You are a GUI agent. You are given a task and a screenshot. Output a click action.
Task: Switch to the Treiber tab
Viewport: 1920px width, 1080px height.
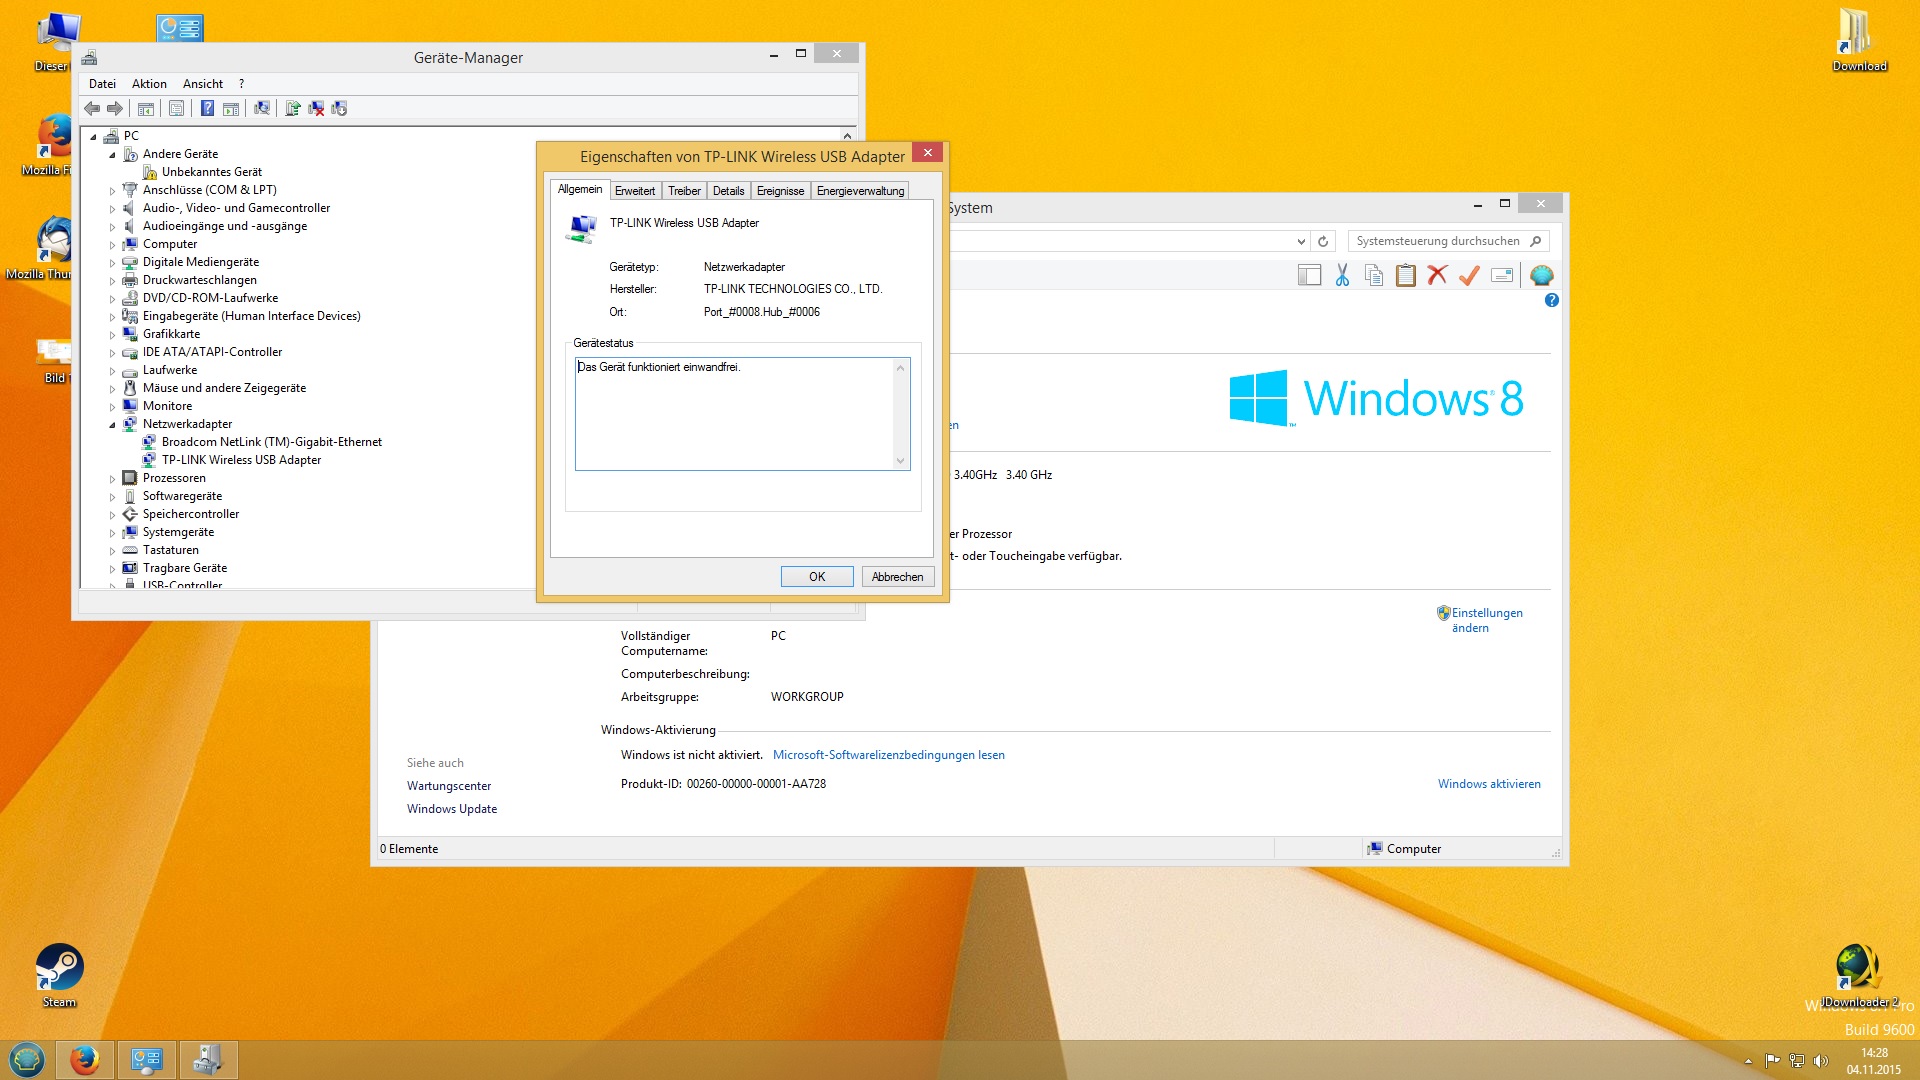click(x=684, y=191)
